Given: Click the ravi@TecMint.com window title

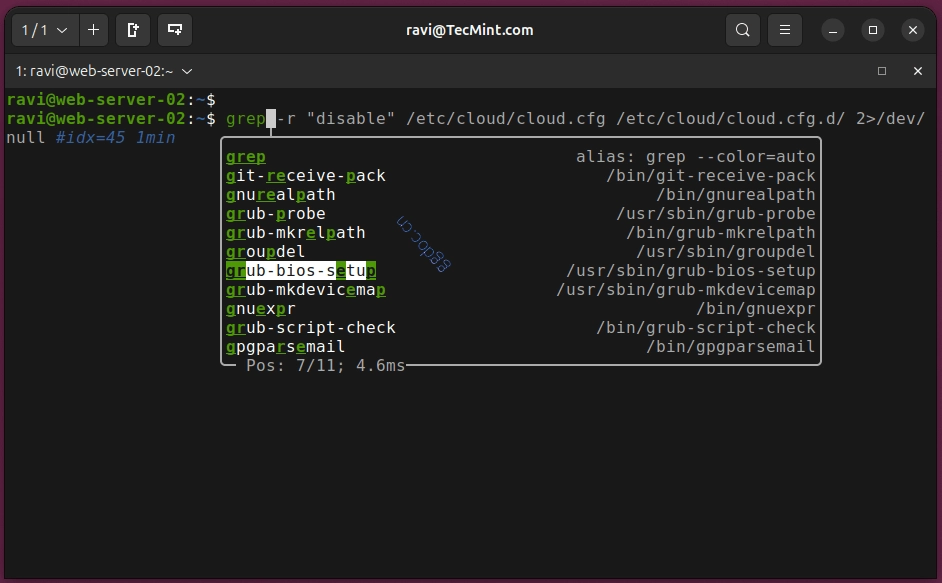Looking at the screenshot, I should click(470, 30).
